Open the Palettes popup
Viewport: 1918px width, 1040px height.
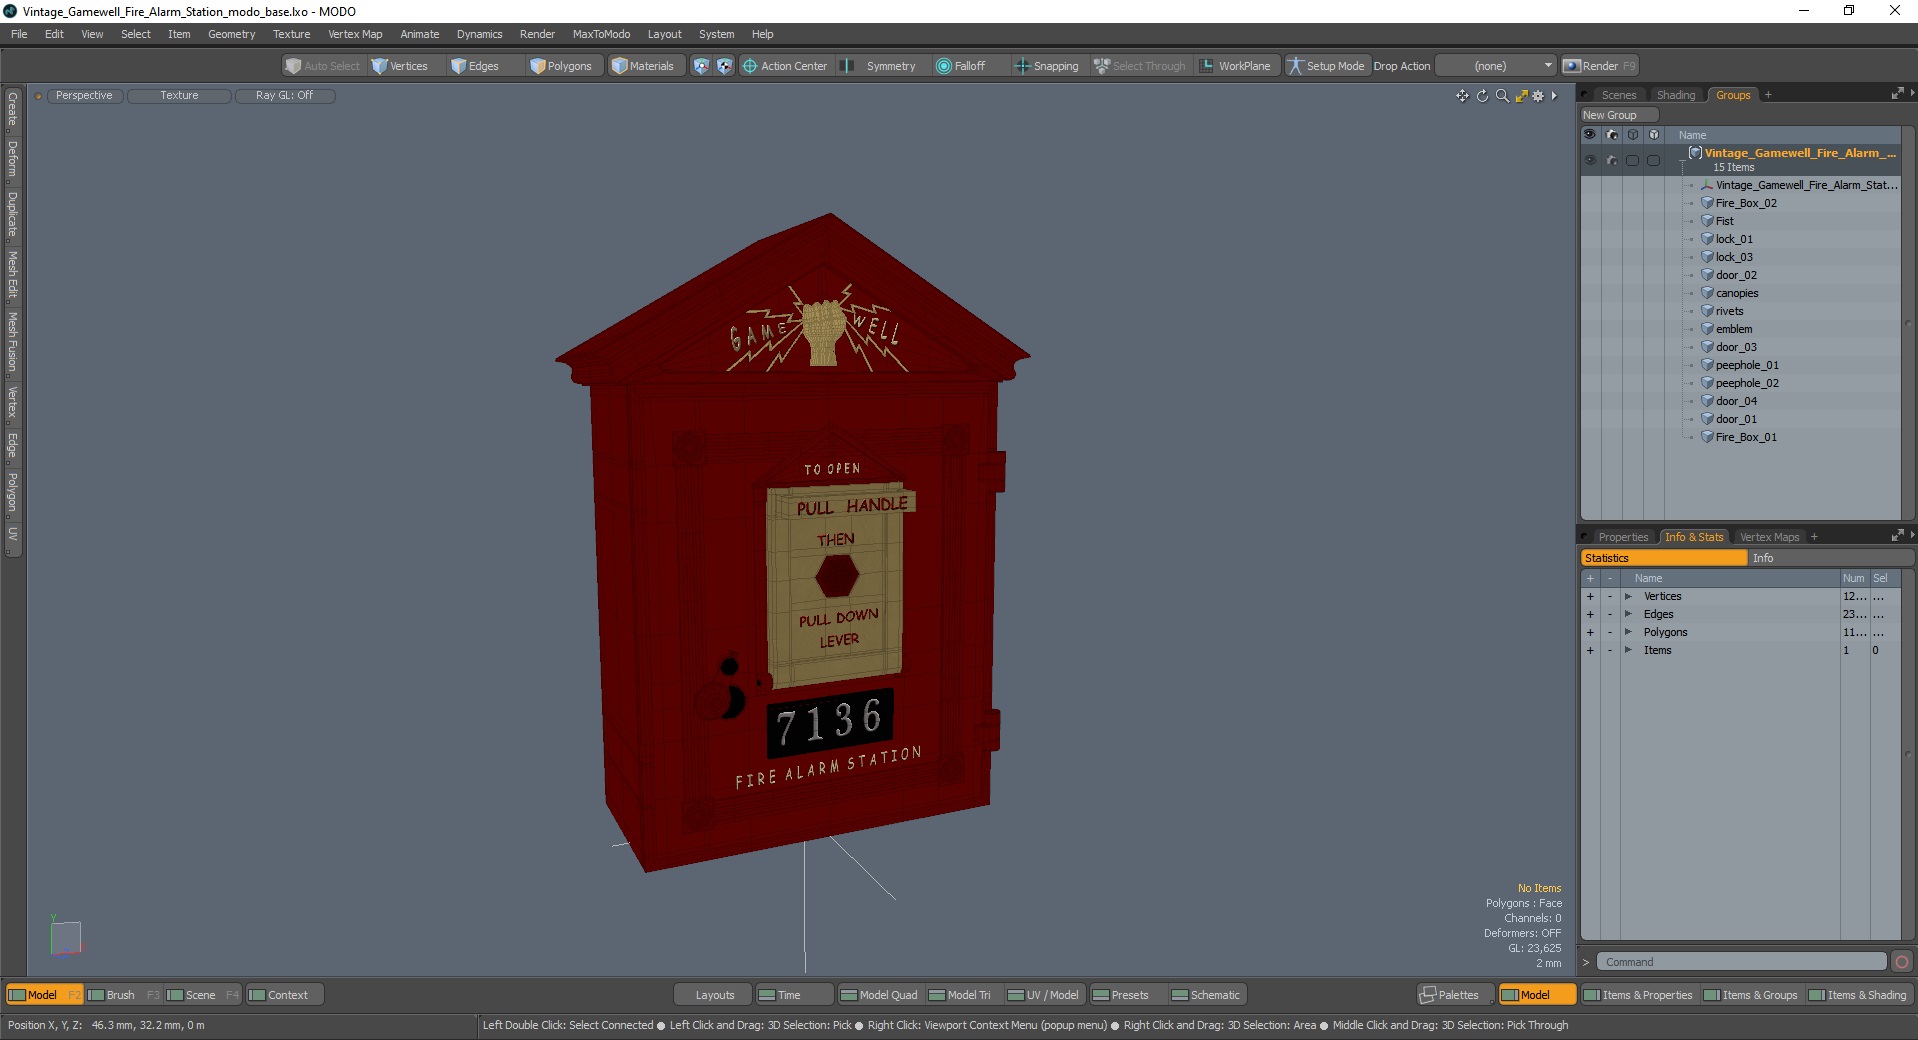(x=1456, y=995)
